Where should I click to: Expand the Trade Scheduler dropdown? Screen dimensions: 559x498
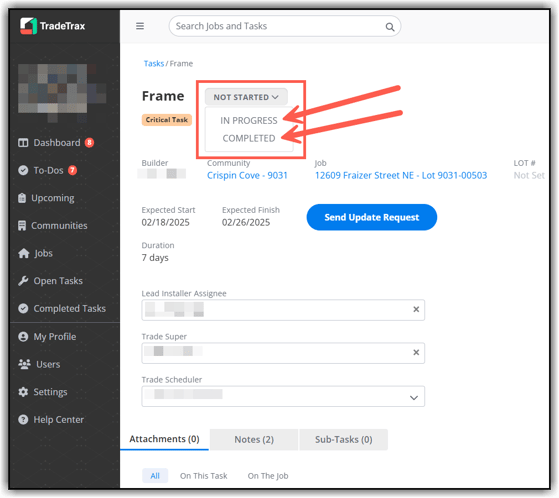point(414,397)
